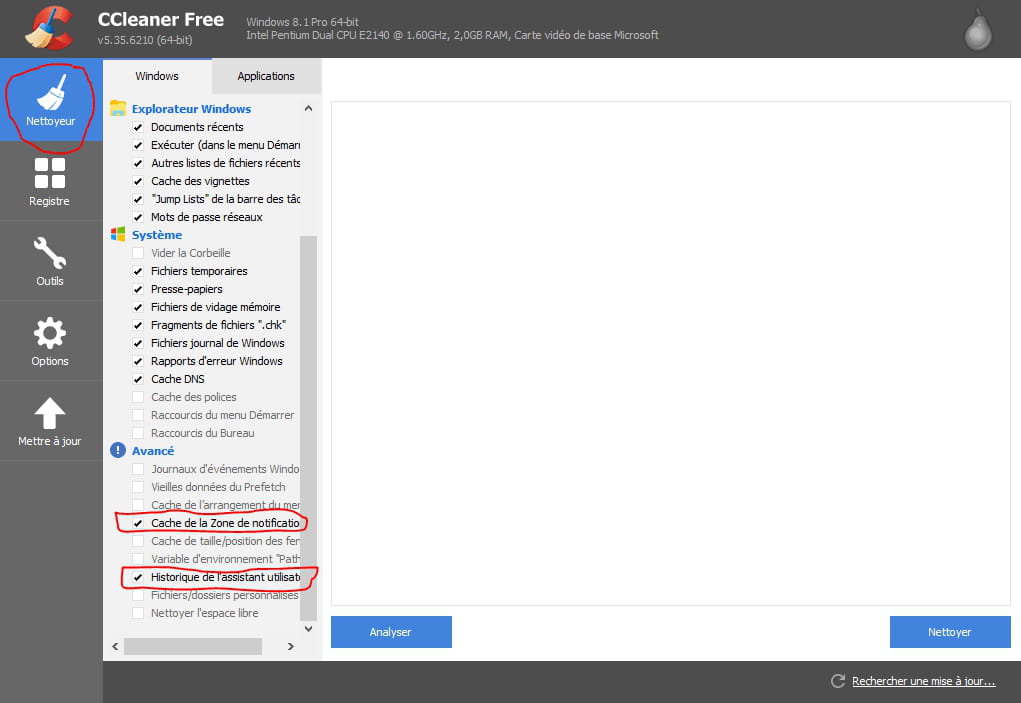The width and height of the screenshot is (1021, 703).
Task: Enable Fichiers/dossiers personnalisés
Action: (138, 596)
